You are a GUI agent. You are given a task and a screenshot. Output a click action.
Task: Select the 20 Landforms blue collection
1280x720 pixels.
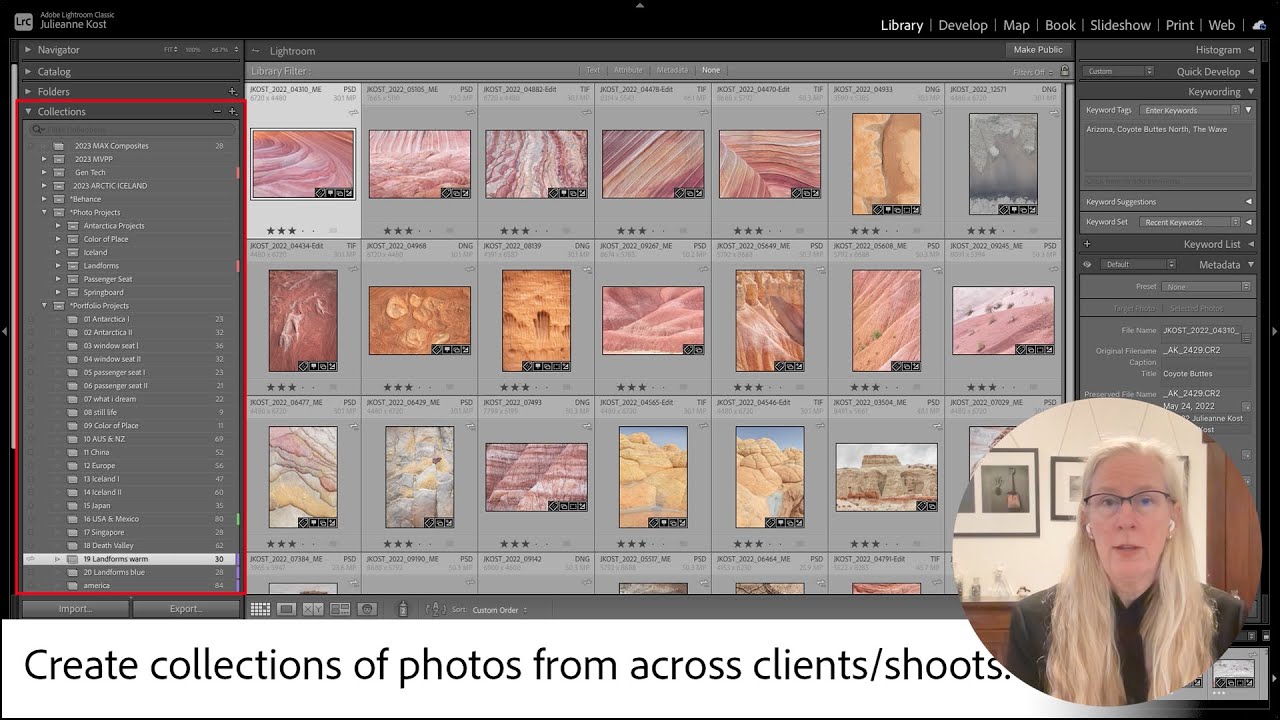coord(130,572)
